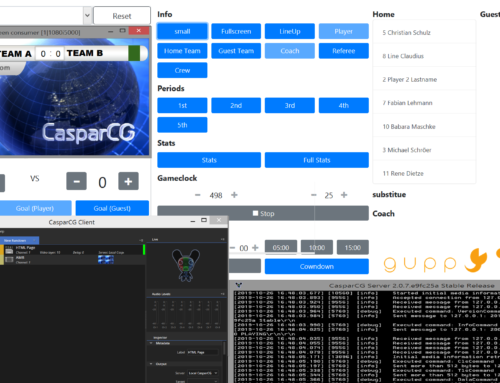500x383 pixels.
Task: Click Goal (Guest) button
Action: [112, 208]
